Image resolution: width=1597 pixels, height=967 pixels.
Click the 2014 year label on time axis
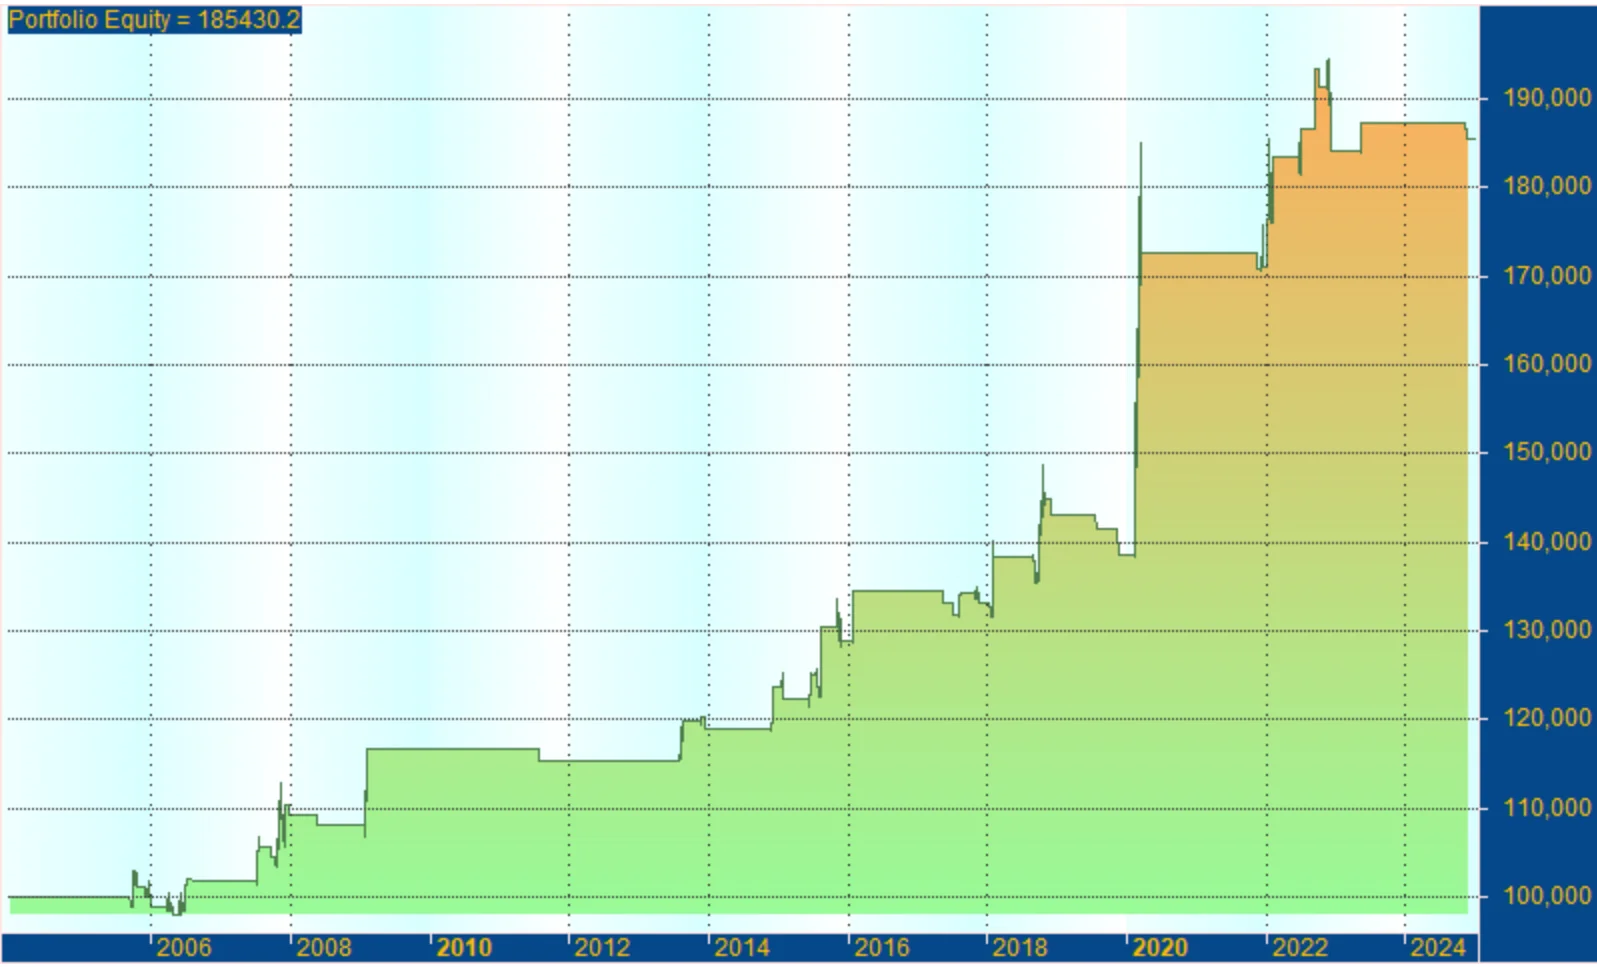coord(742,948)
